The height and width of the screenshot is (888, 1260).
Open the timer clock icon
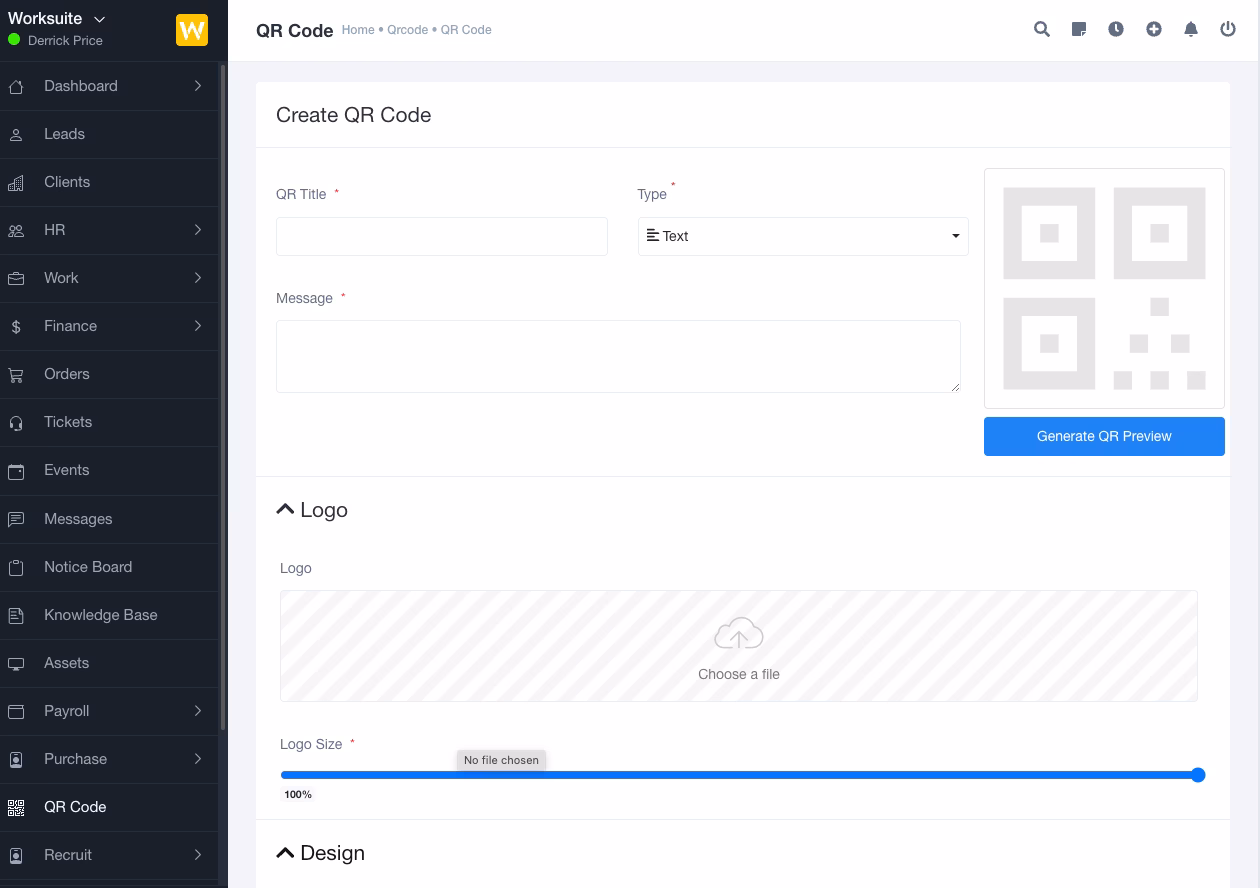point(1116,29)
